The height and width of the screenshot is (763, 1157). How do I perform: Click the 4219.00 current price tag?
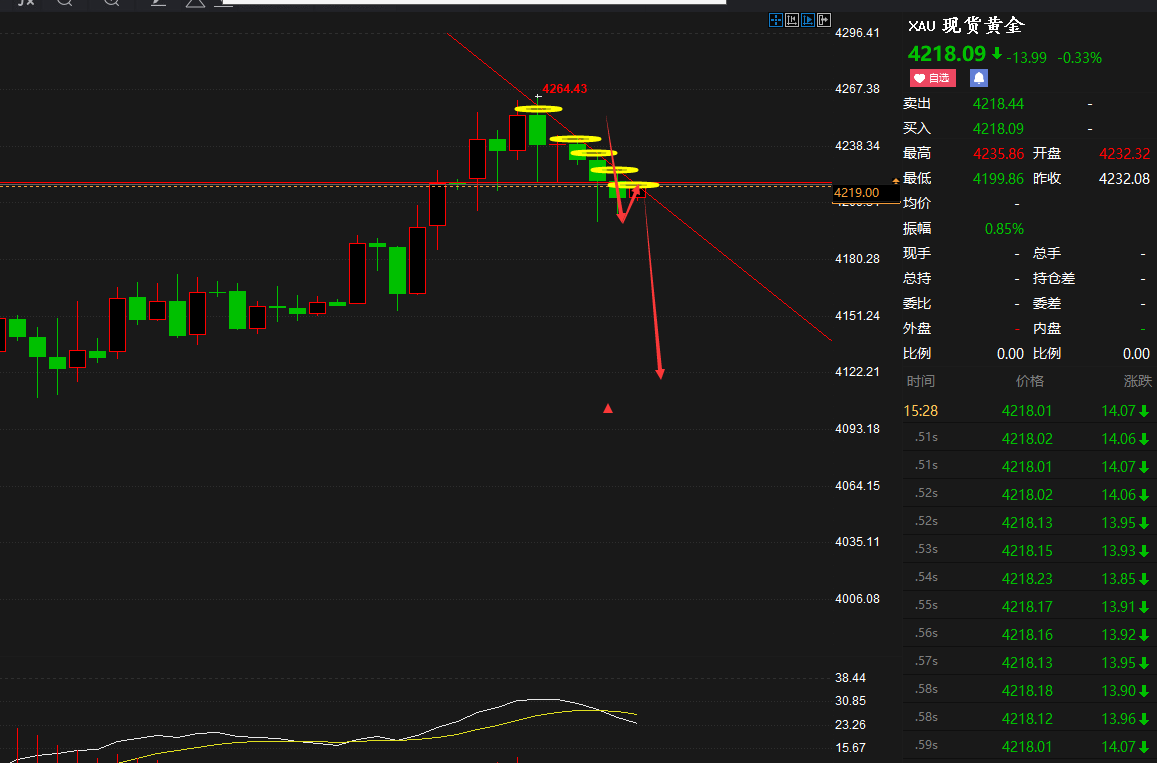tap(865, 193)
